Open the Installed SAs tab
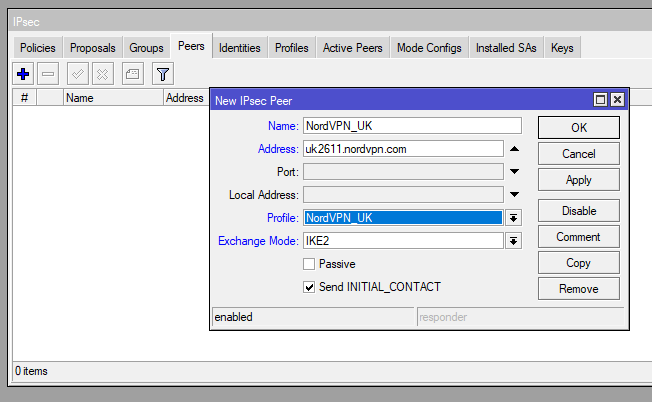 pos(506,48)
